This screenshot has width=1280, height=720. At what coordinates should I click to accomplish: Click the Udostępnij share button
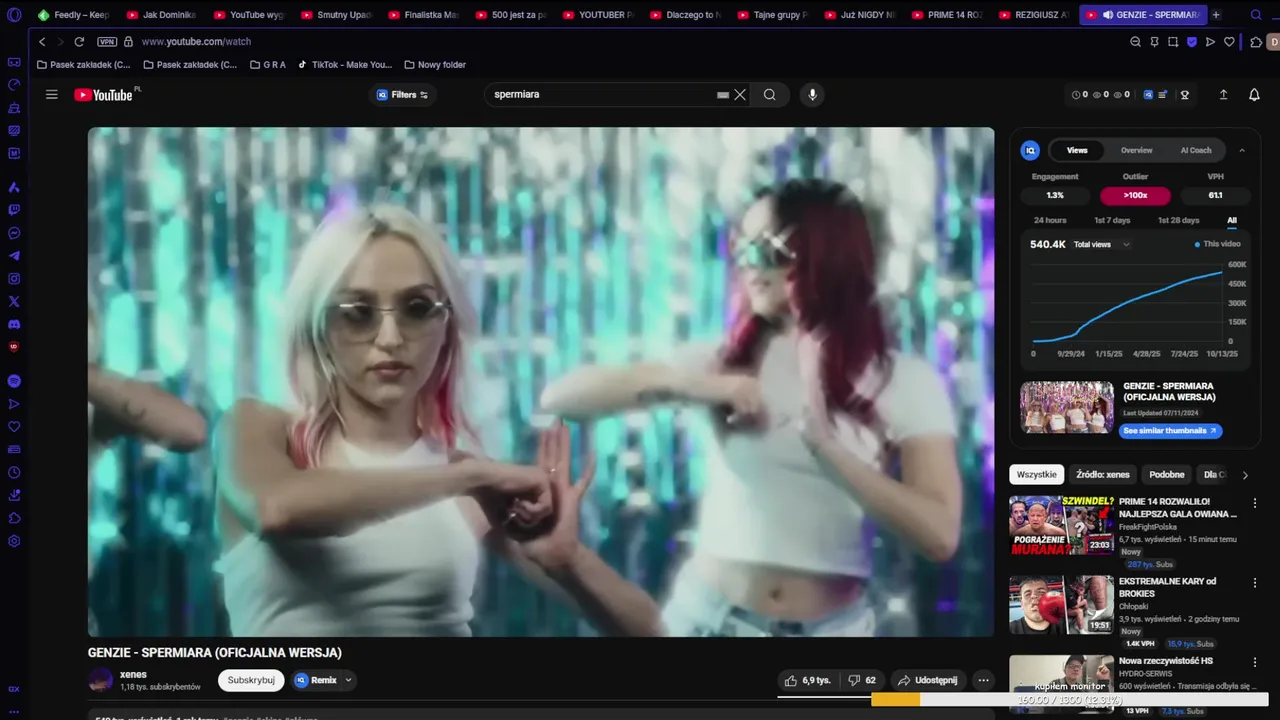[x=928, y=680]
